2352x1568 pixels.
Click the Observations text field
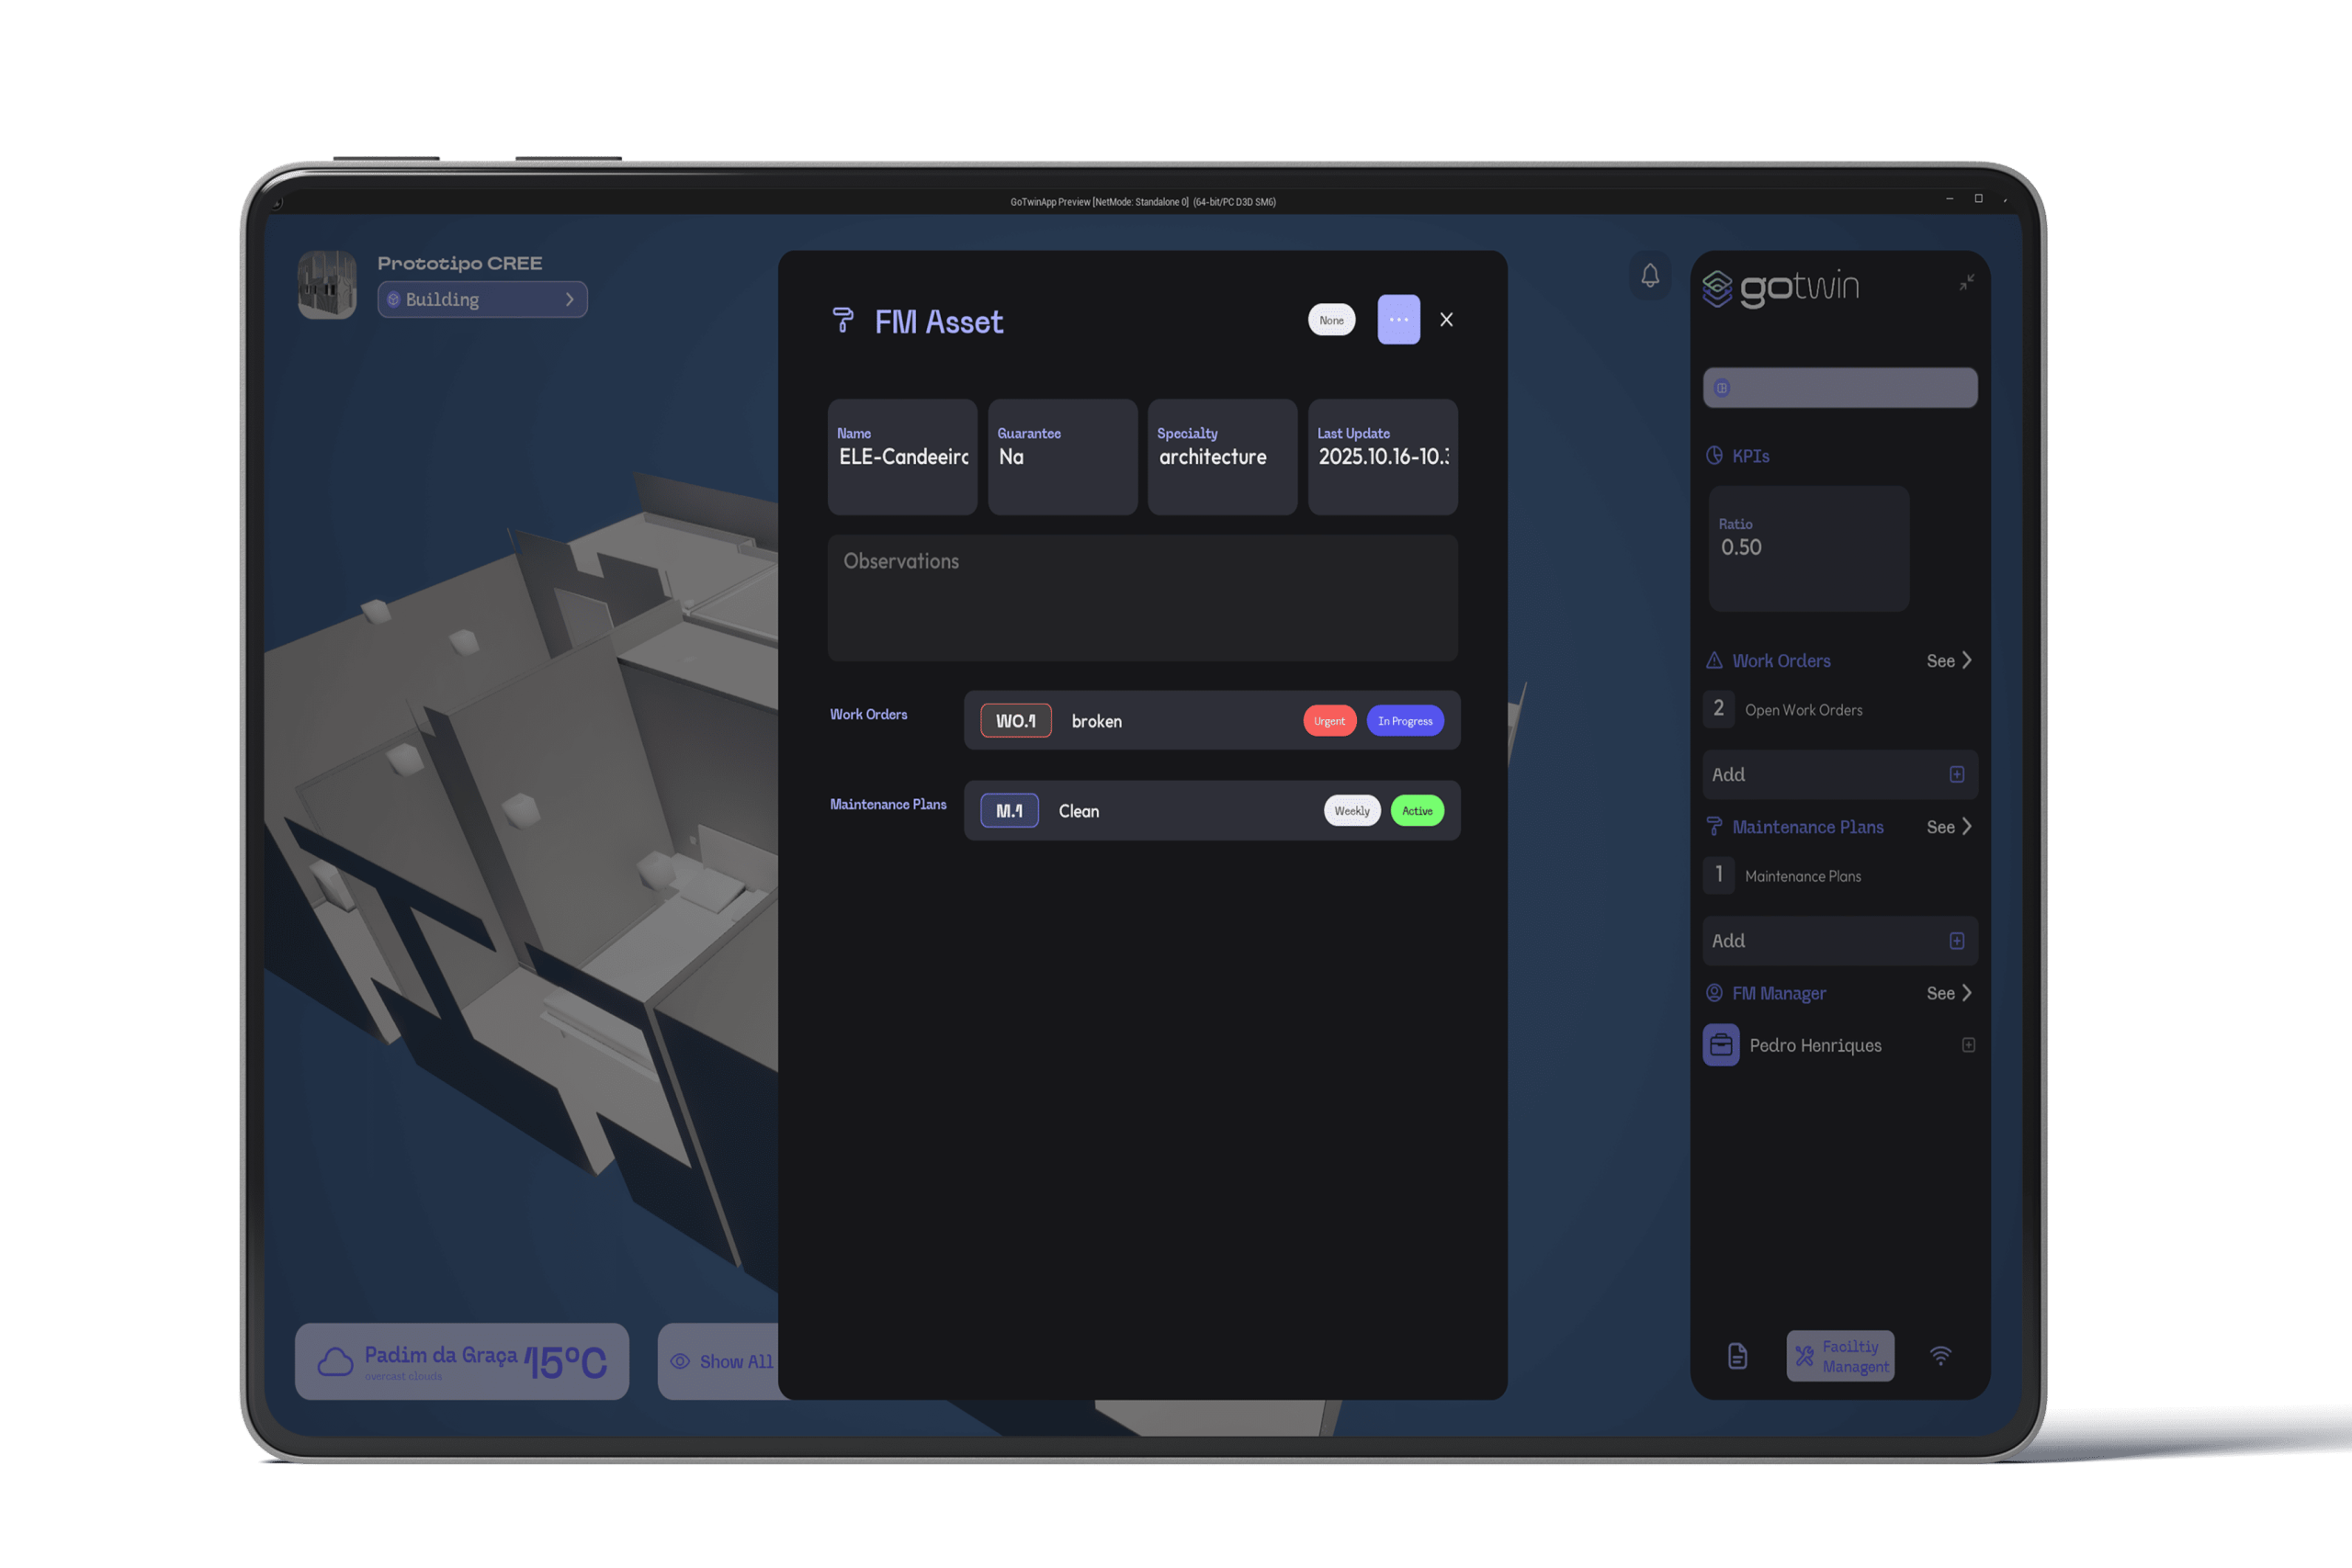click(1142, 598)
